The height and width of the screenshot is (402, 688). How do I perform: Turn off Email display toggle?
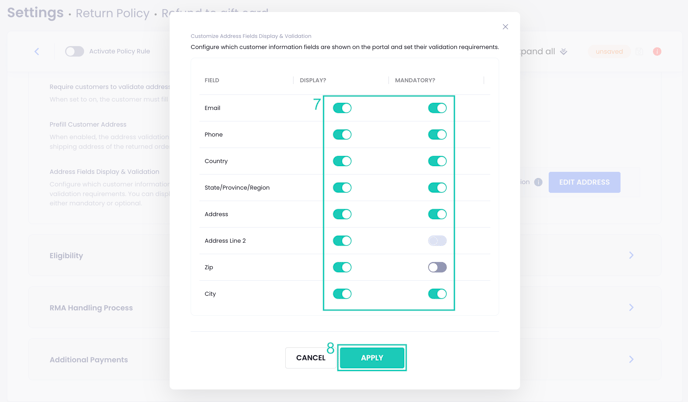click(342, 108)
